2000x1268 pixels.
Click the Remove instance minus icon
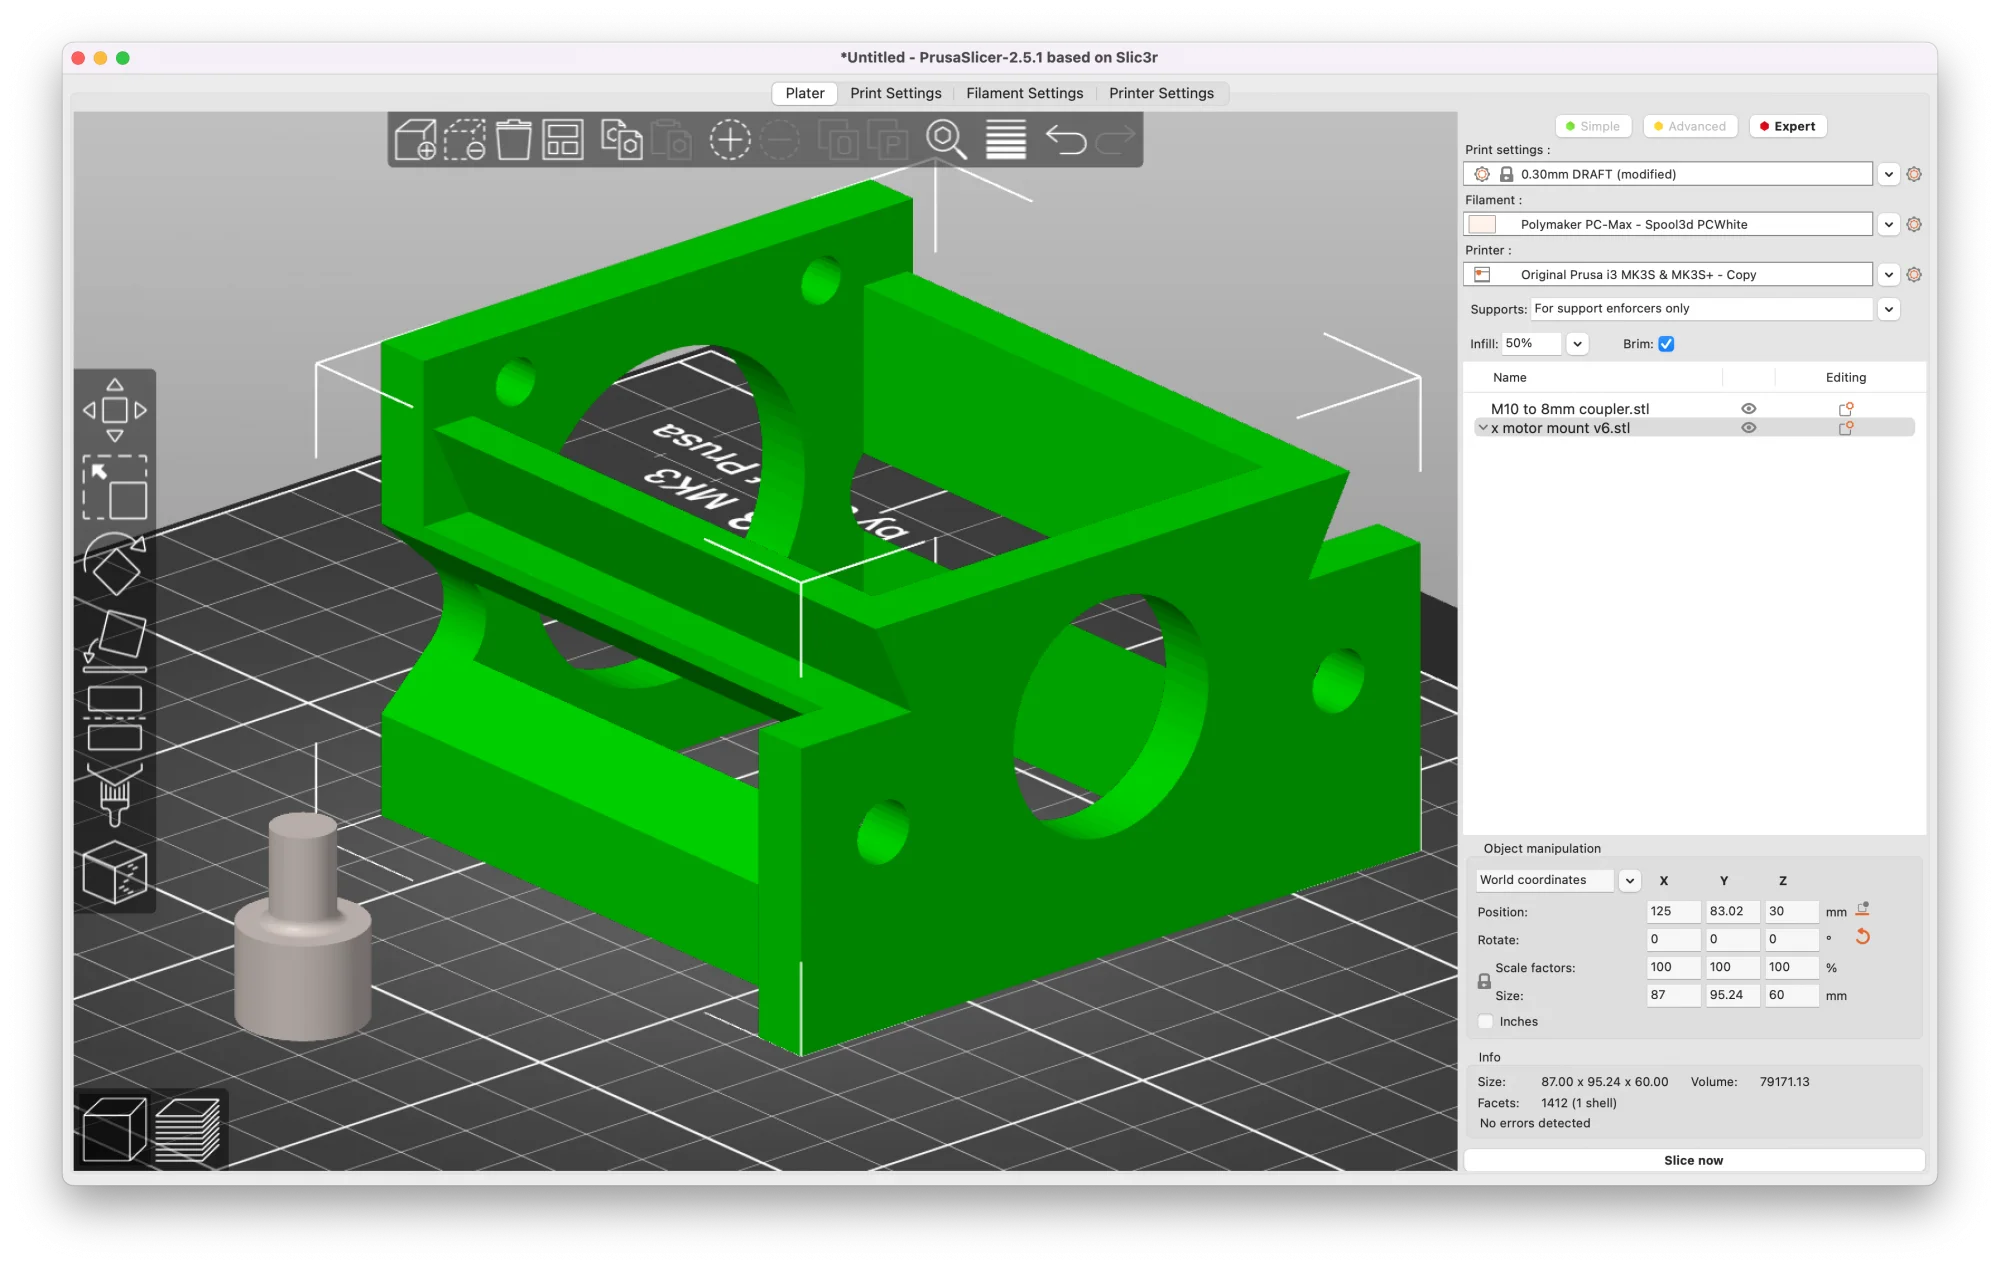click(x=780, y=140)
